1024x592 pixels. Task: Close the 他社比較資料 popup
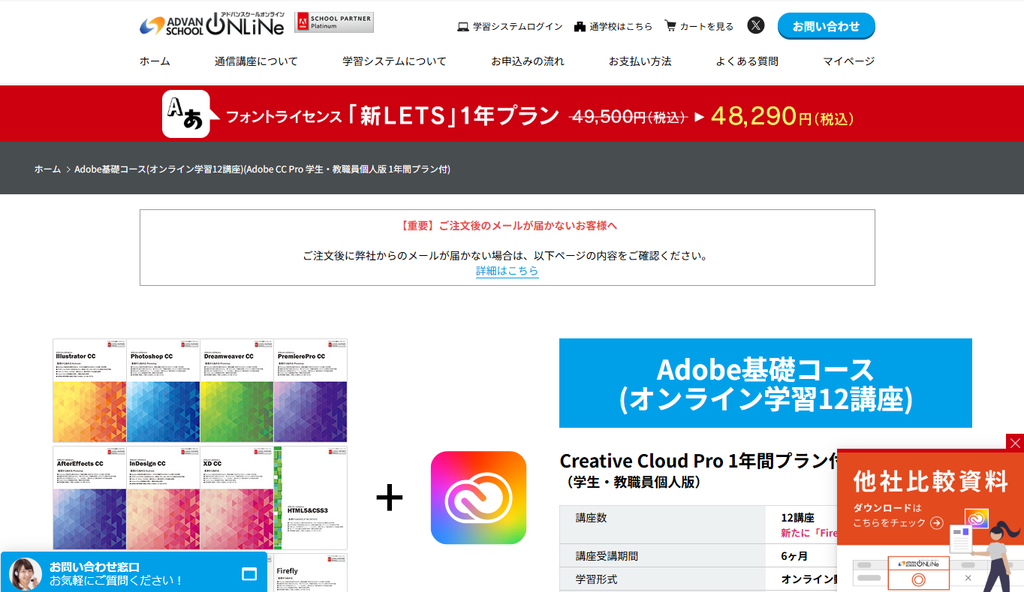1015,443
